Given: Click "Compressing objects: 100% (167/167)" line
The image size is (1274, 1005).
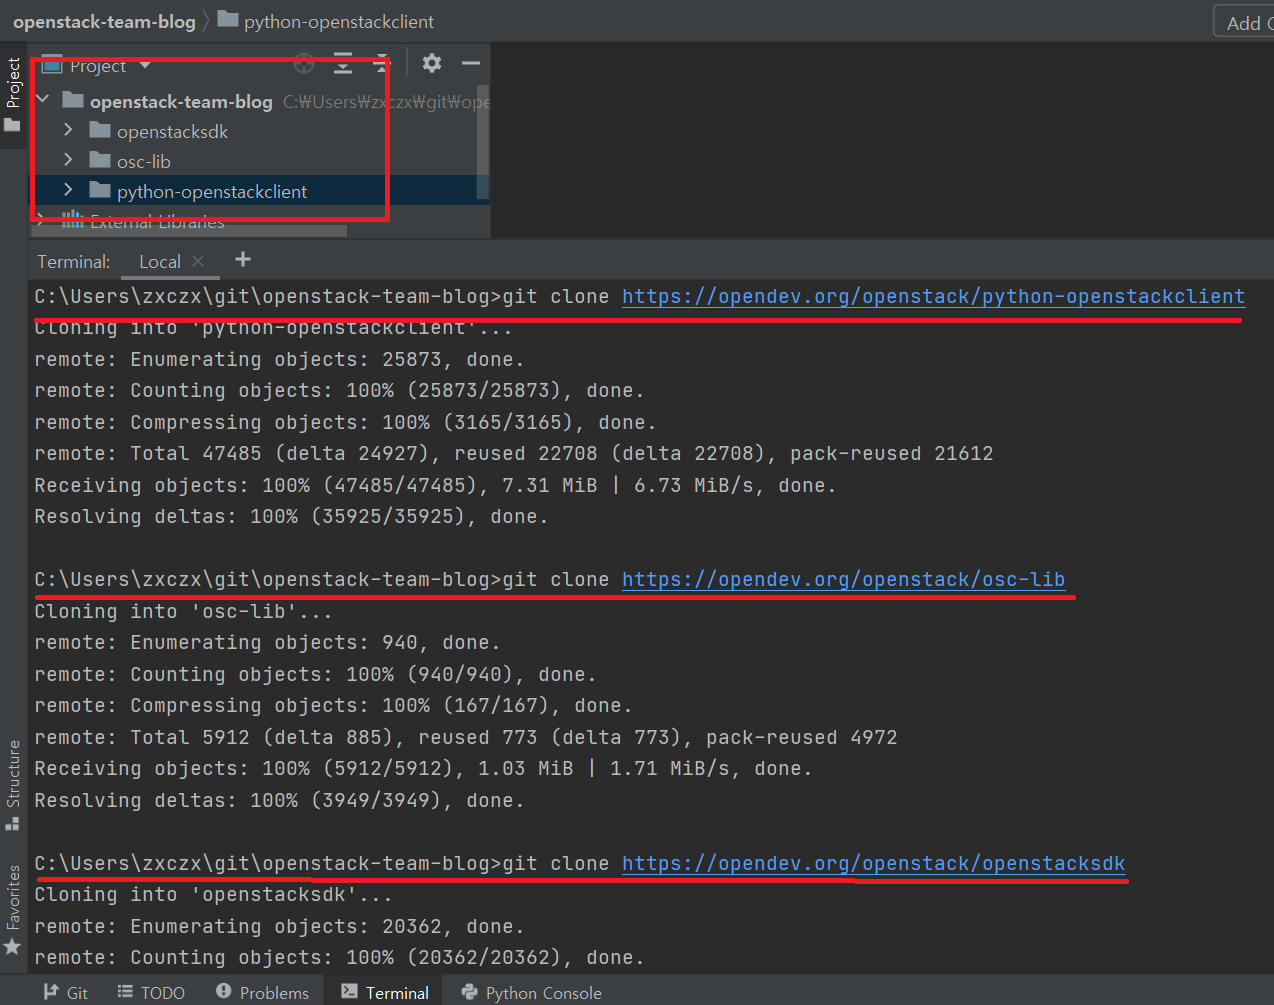Looking at the screenshot, I should pyautogui.click(x=333, y=705).
